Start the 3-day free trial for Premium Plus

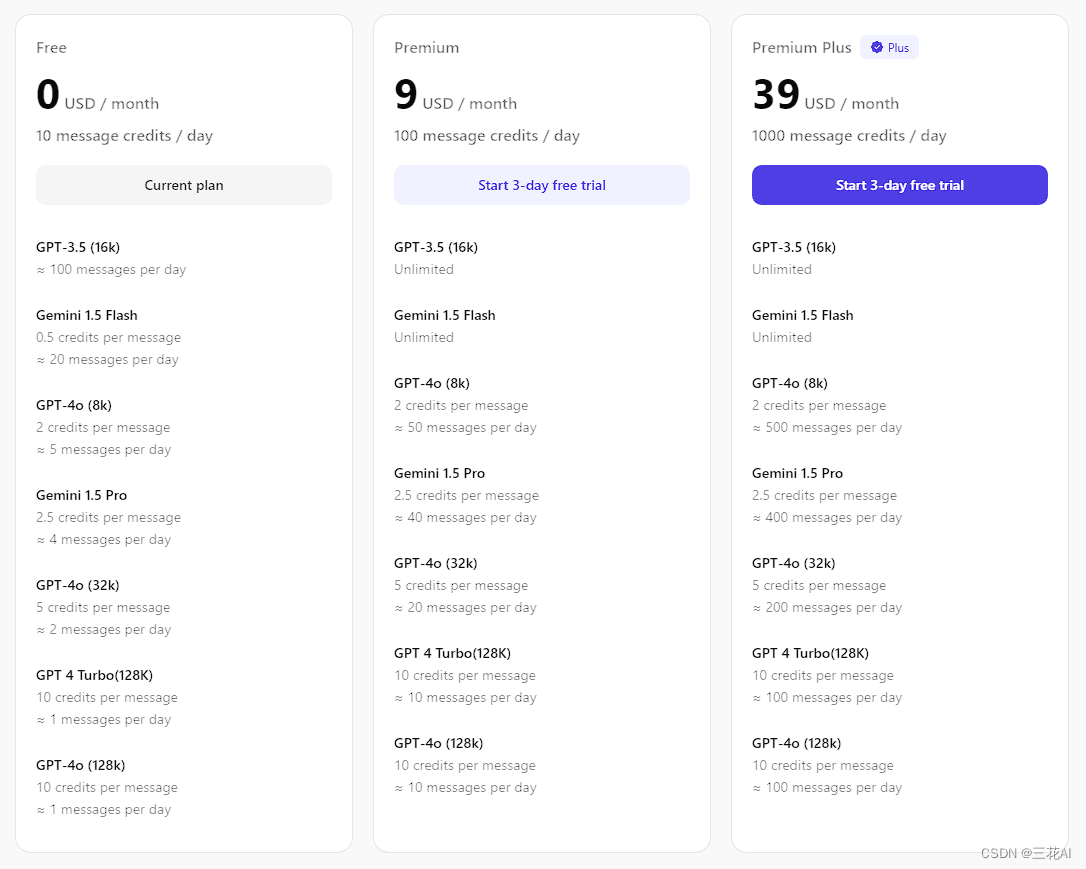[x=900, y=185]
